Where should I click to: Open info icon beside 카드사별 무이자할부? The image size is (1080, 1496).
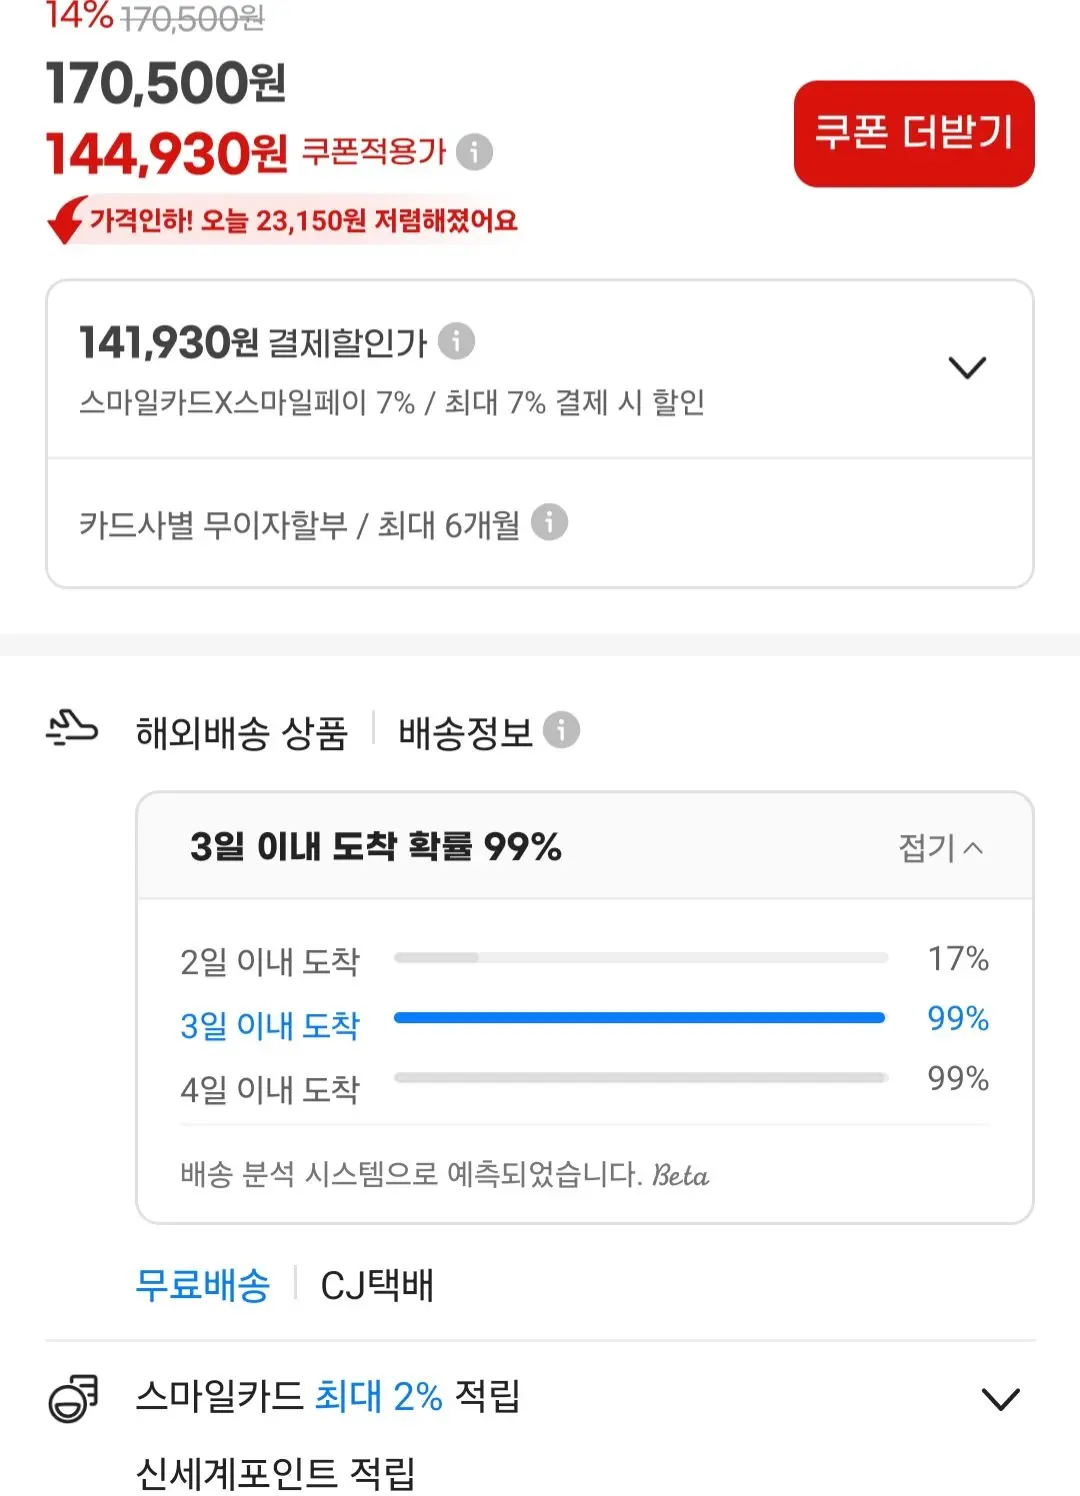(x=549, y=522)
